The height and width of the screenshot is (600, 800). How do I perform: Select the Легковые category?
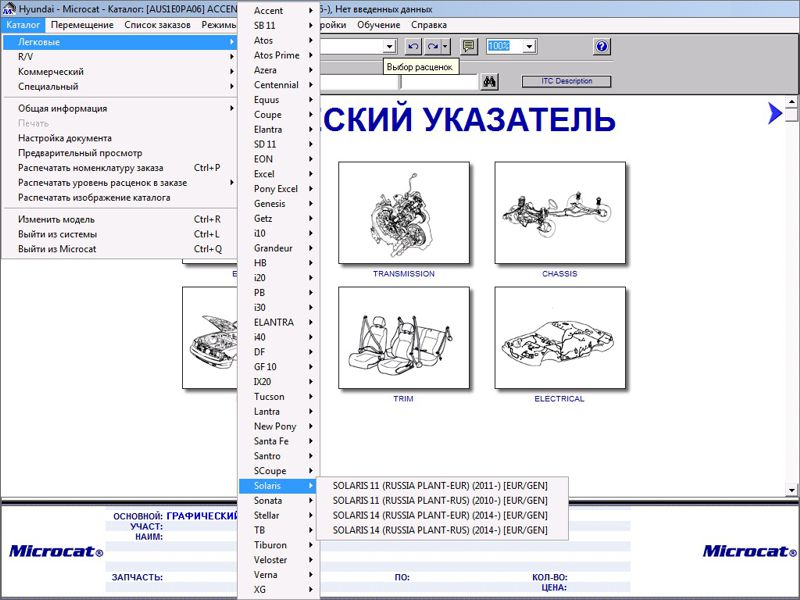pyautogui.click(x=120, y=42)
